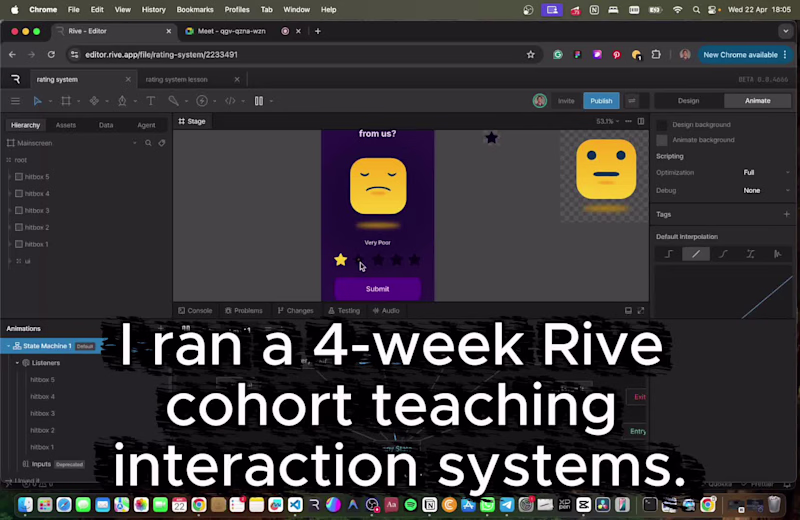800x520 pixels.
Task: Collapse State Machine 1 in Animations
Action: (x=8, y=346)
